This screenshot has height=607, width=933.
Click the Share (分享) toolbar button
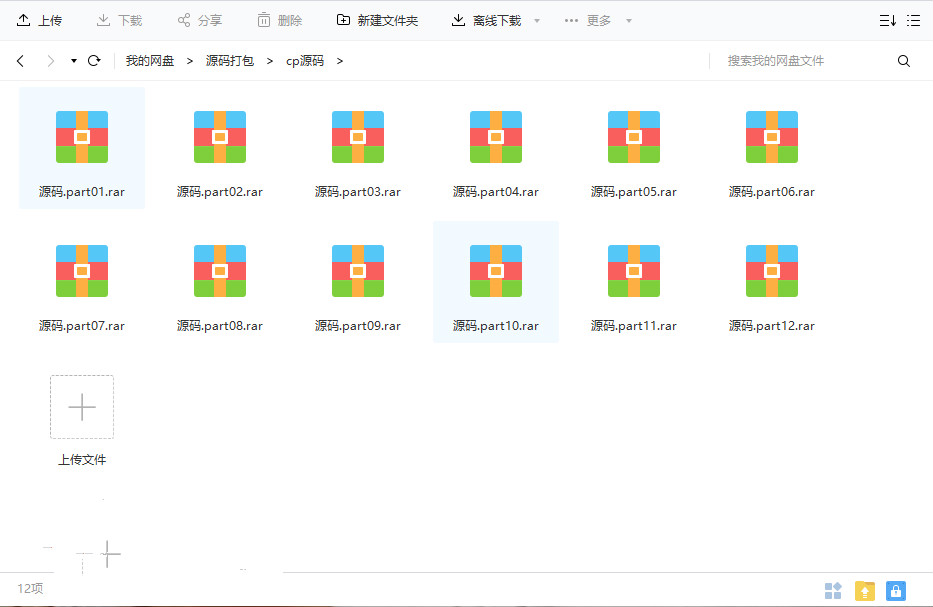tap(199, 20)
